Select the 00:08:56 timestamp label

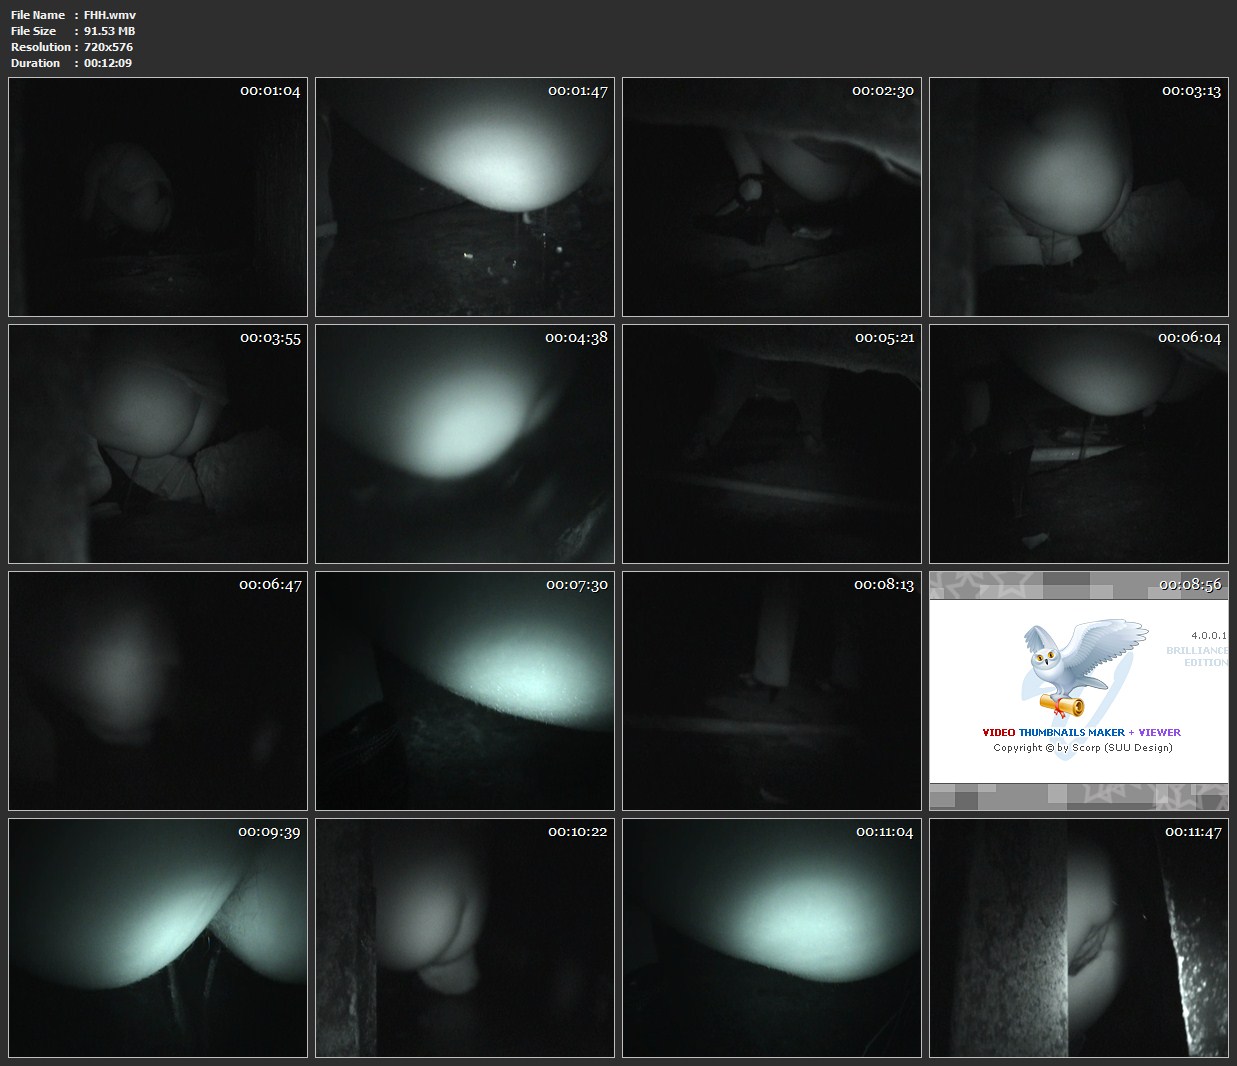(1189, 585)
